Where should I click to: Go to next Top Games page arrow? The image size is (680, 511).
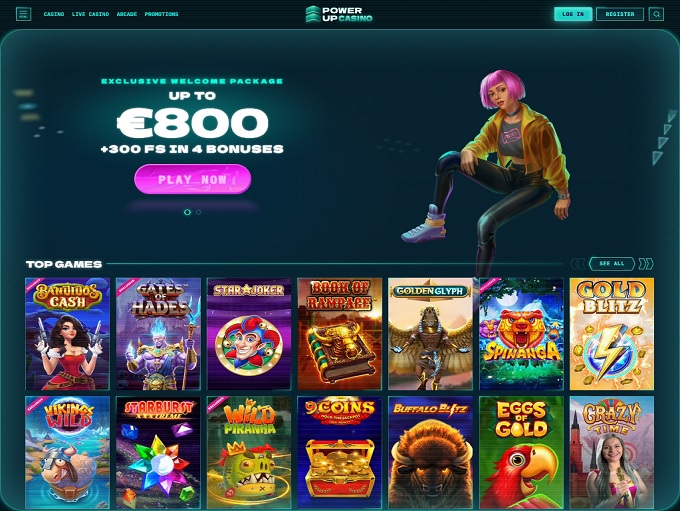tap(646, 264)
